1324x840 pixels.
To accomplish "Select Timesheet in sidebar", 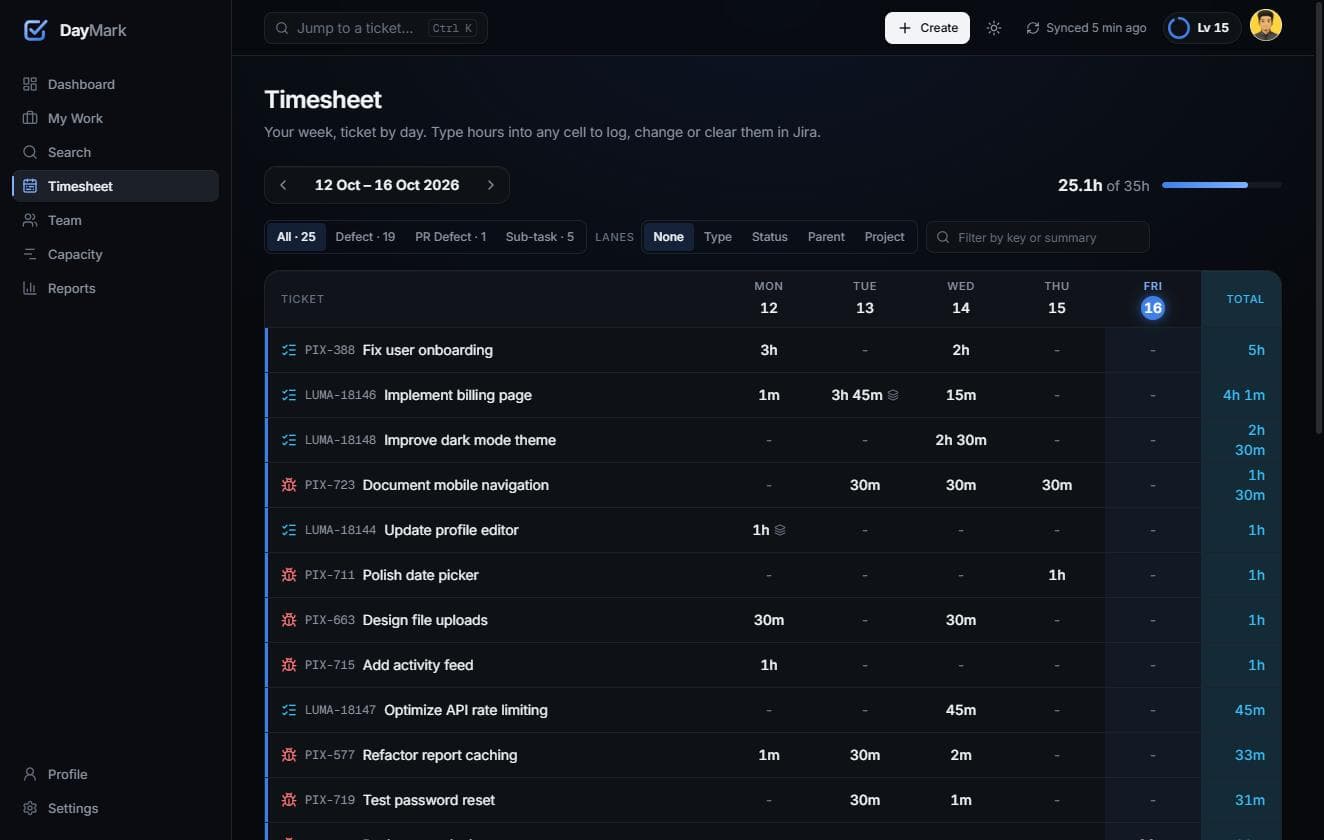I will point(115,186).
